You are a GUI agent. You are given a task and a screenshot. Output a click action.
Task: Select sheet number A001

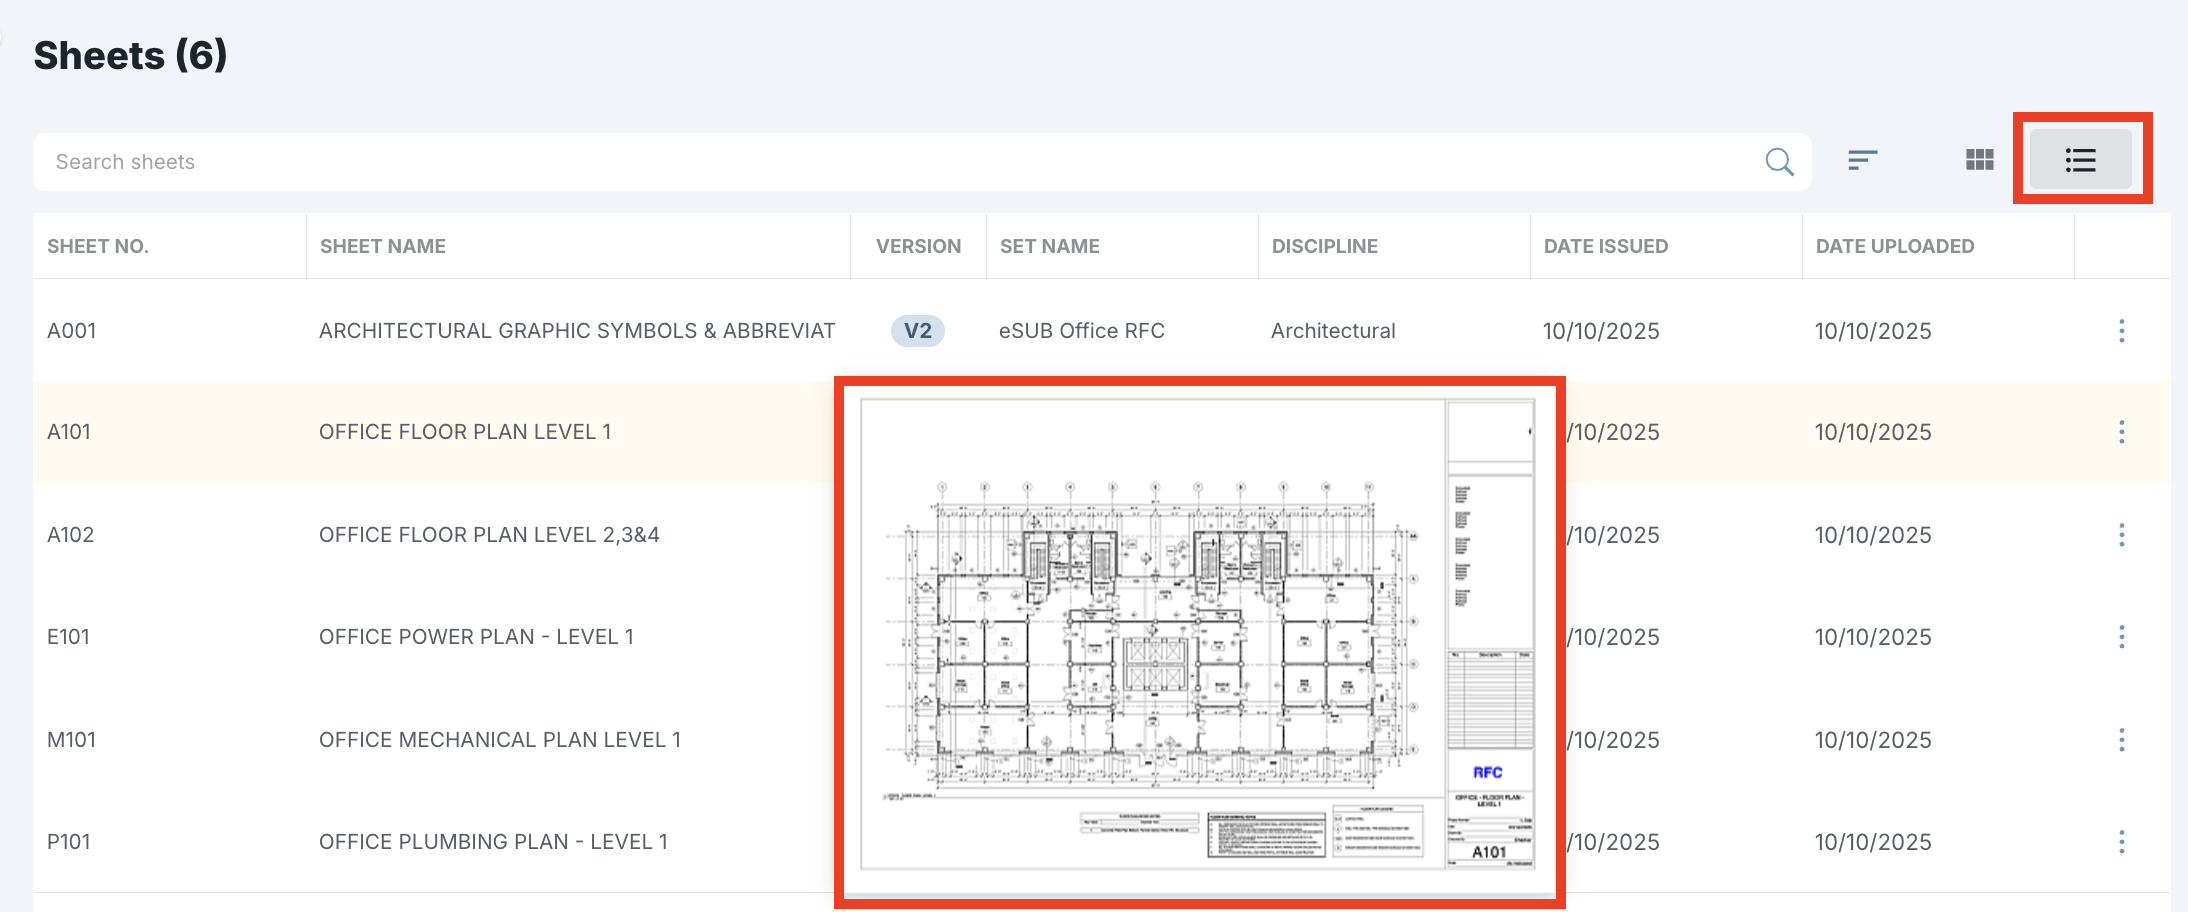[72, 331]
